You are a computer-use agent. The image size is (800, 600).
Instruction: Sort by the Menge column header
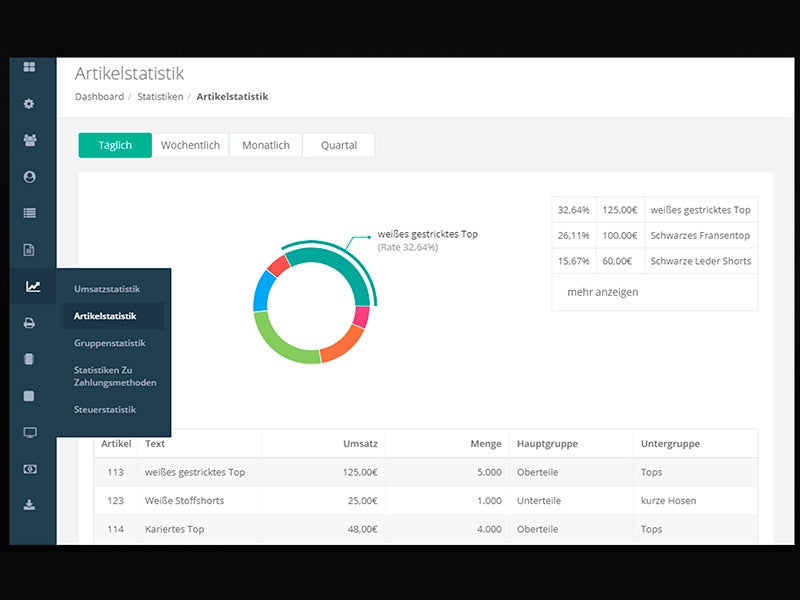tap(486, 444)
